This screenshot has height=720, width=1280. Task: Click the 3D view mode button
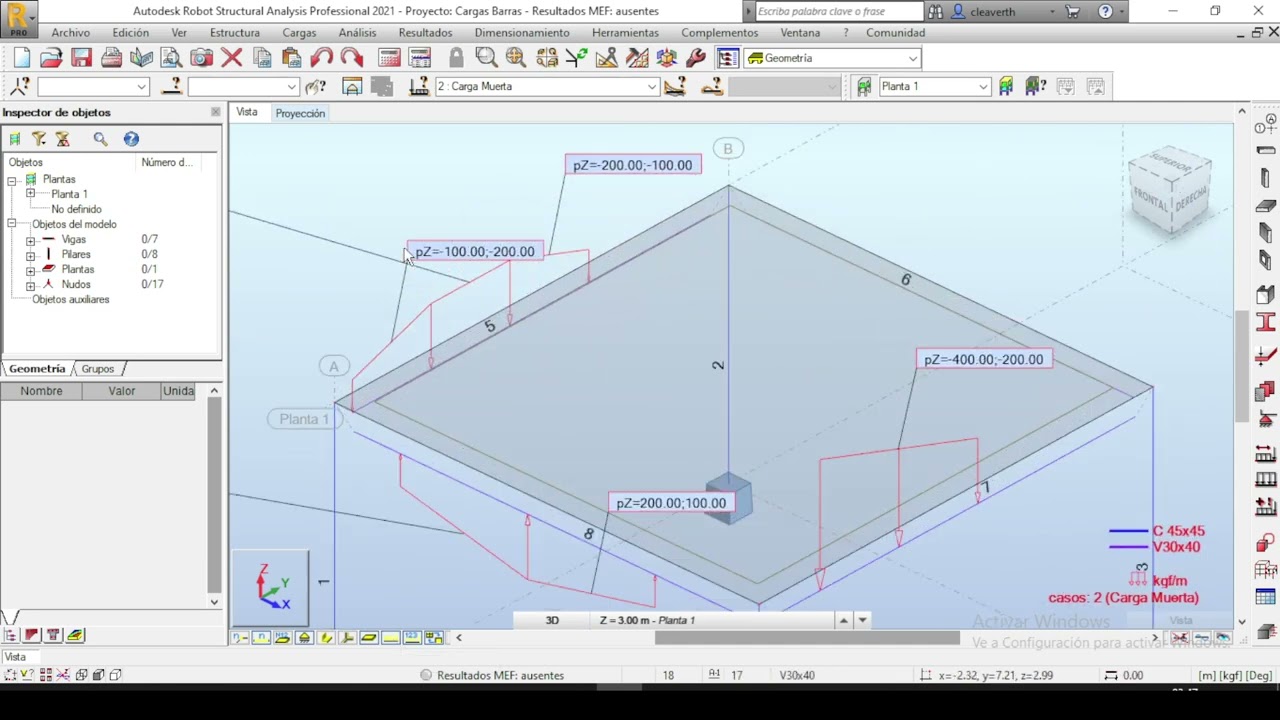coord(552,620)
